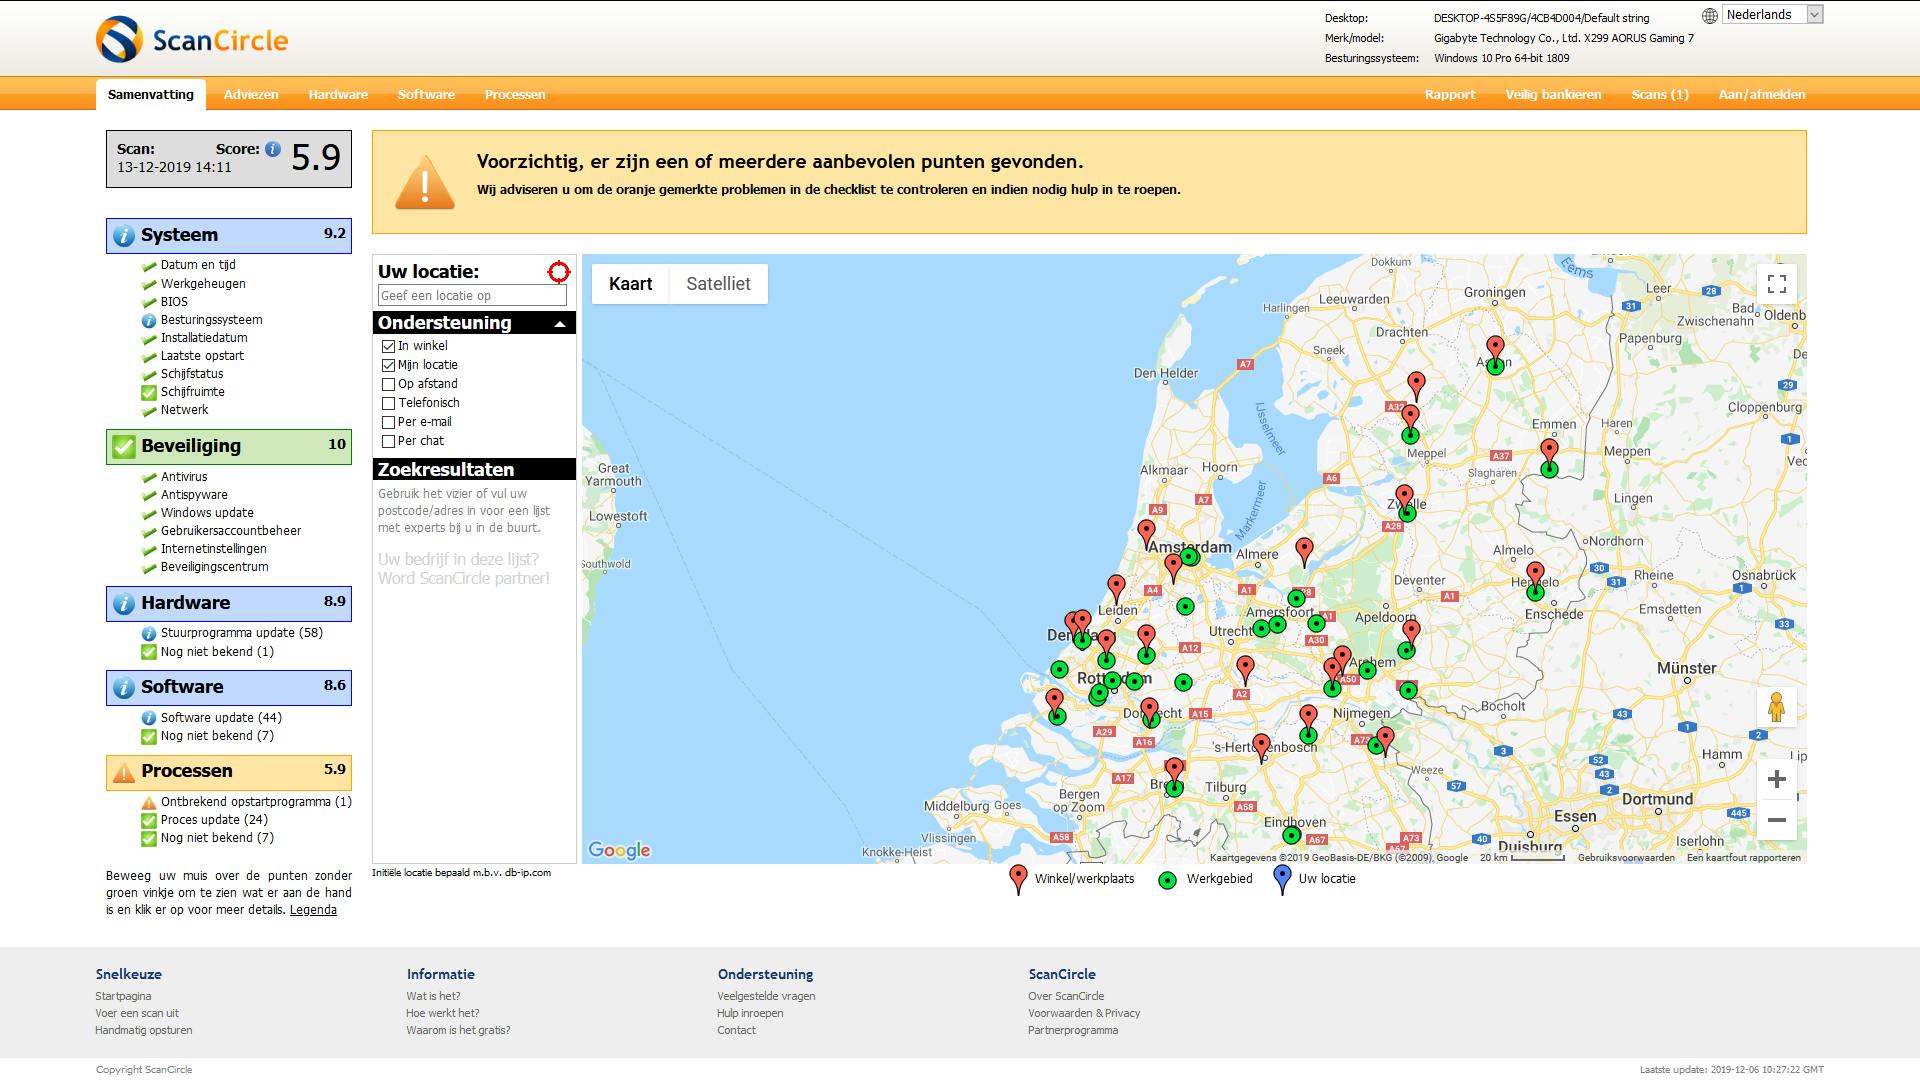Click the red crosshair locate icon

(558, 271)
